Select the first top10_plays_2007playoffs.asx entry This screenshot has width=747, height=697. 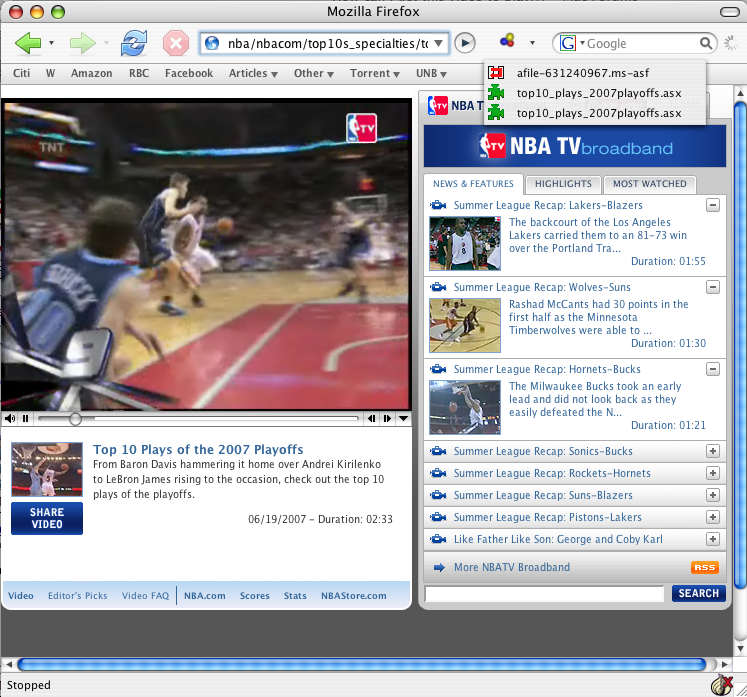595,93
